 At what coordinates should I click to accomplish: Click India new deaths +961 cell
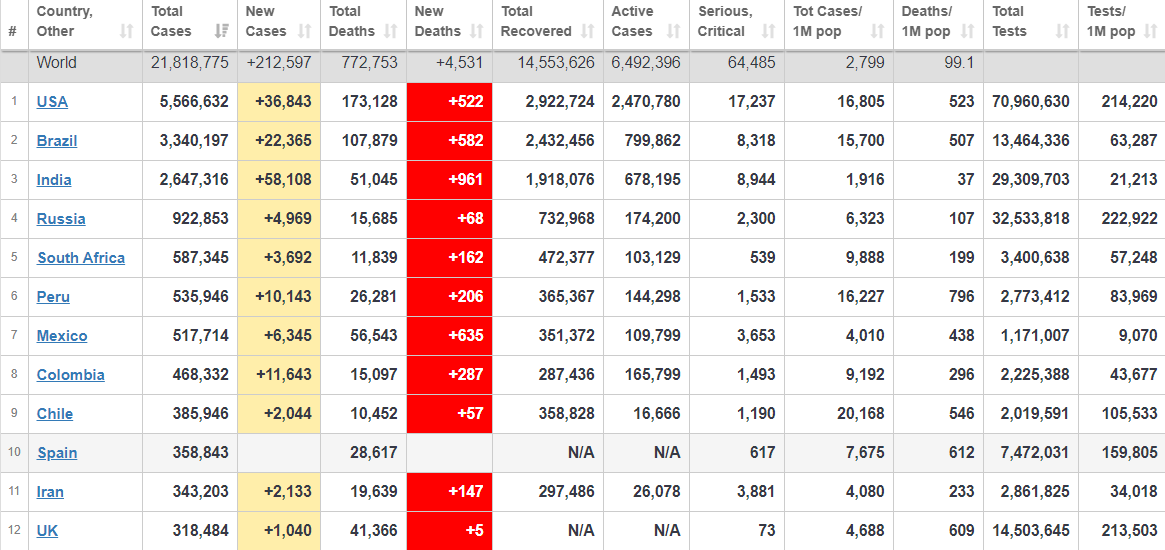[x=450, y=180]
